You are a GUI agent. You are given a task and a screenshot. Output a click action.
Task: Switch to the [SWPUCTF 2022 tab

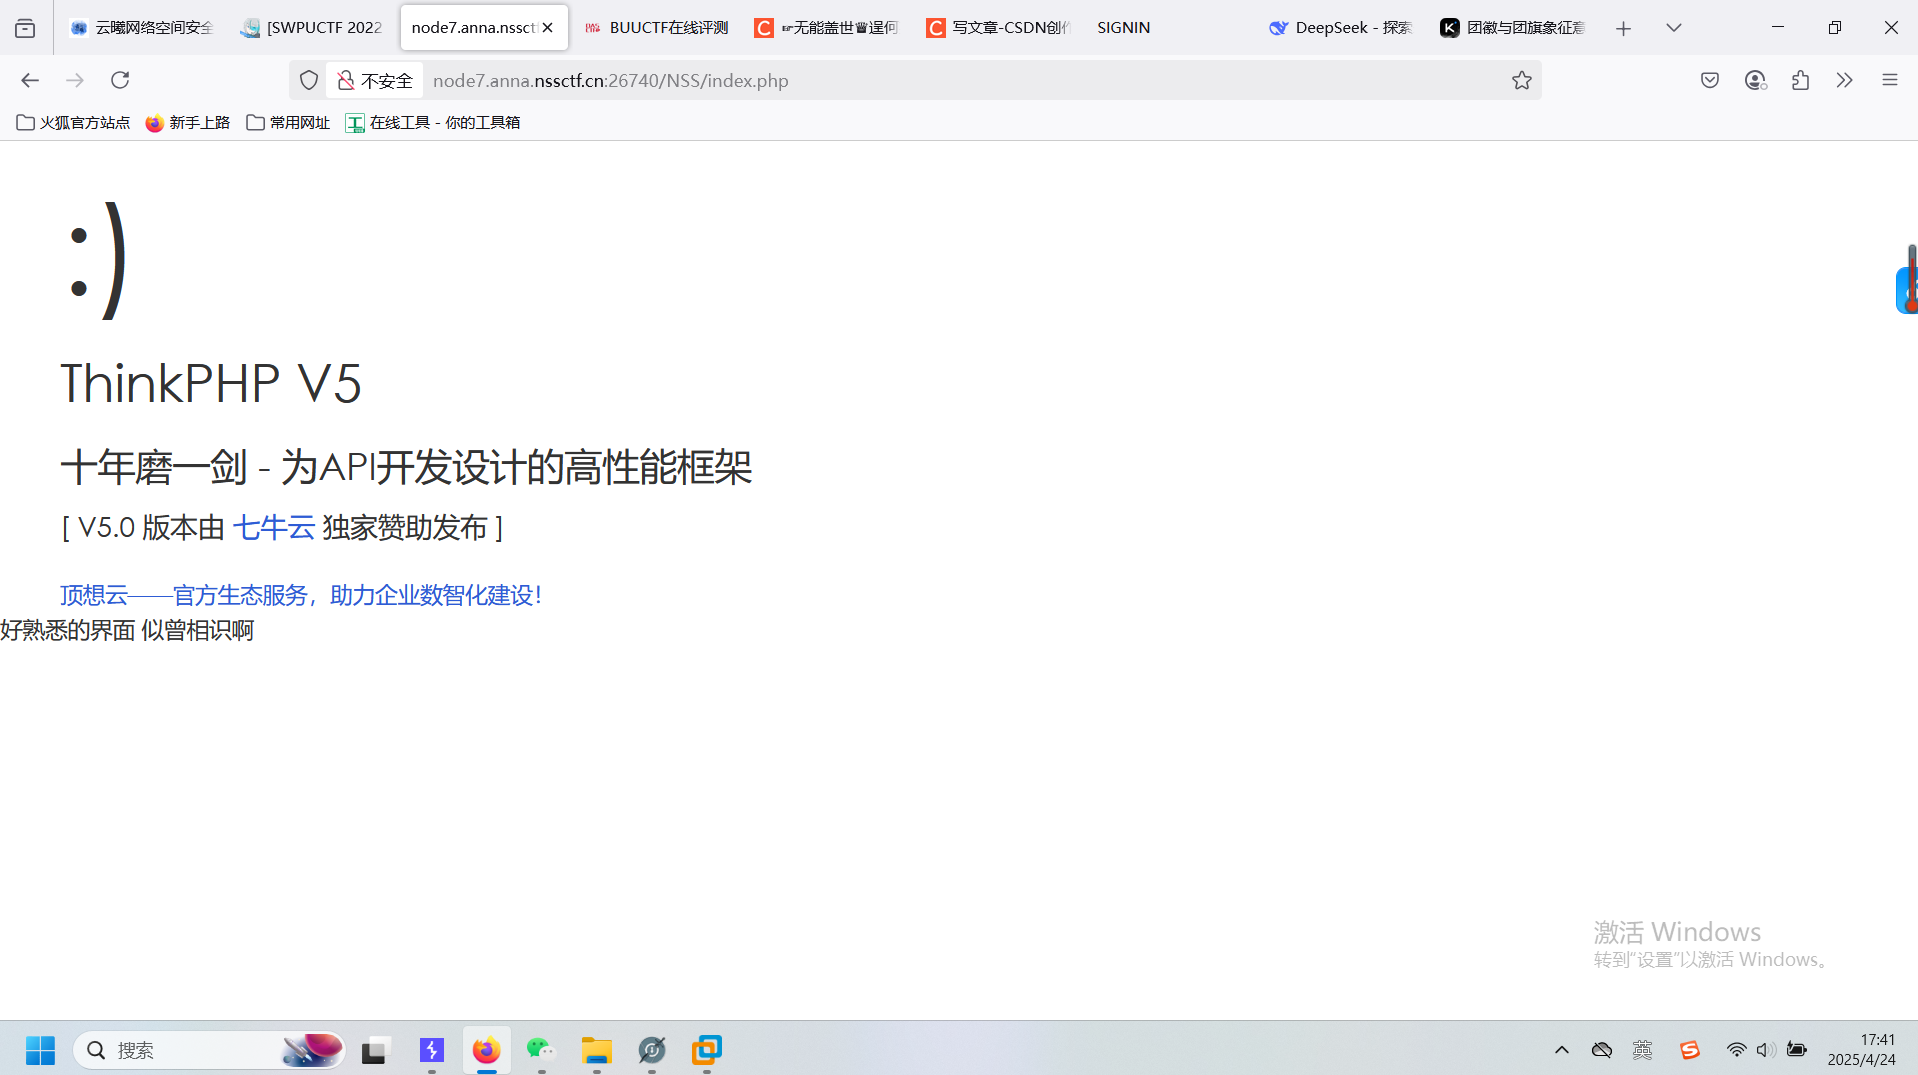coord(312,28)
